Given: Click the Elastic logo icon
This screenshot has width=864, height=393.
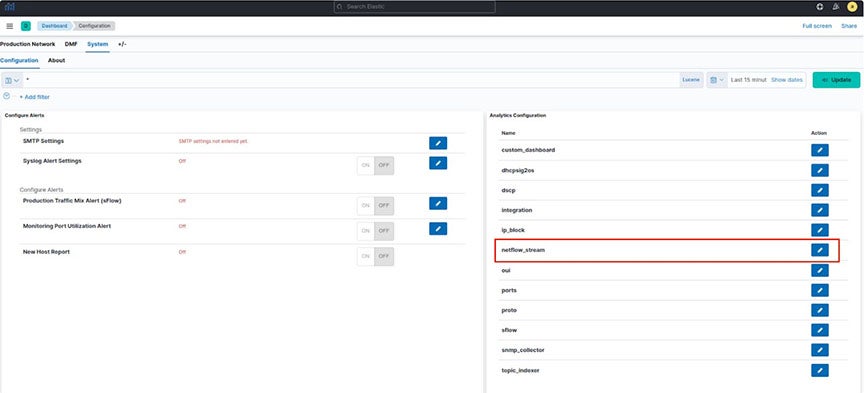Looking at the screenshot, I should point(9,7).
